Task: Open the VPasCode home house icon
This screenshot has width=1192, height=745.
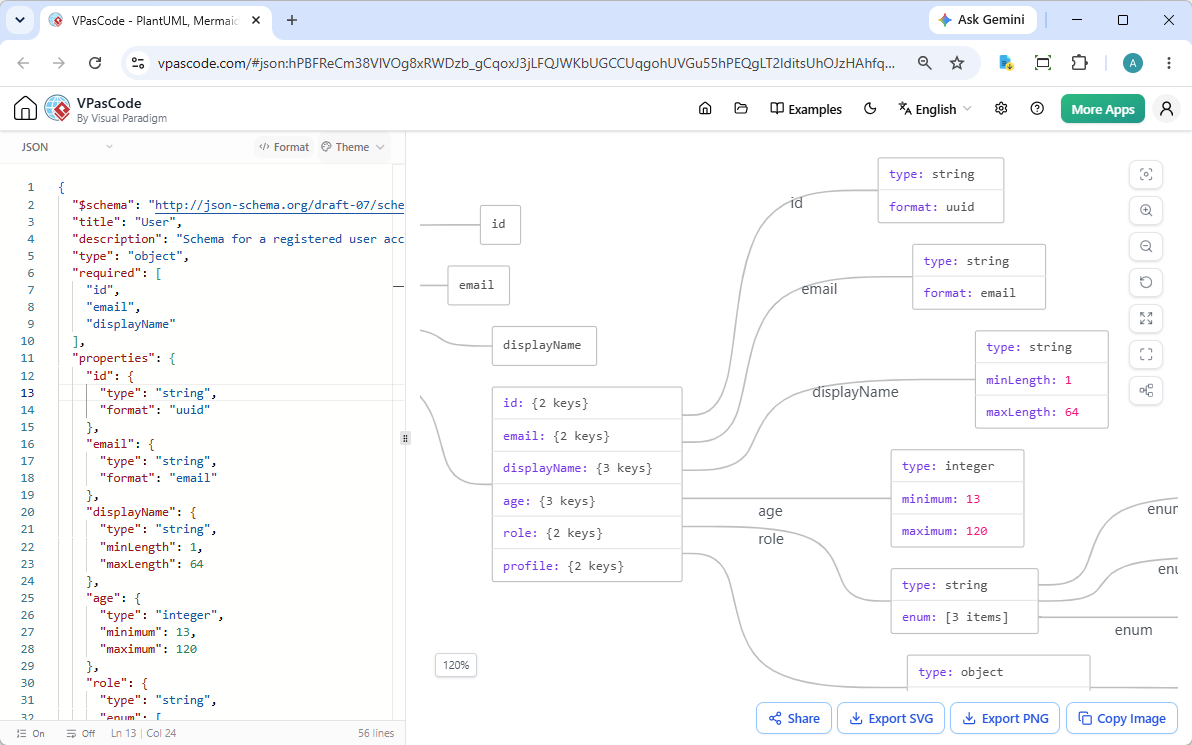Action: coord(25,109)
